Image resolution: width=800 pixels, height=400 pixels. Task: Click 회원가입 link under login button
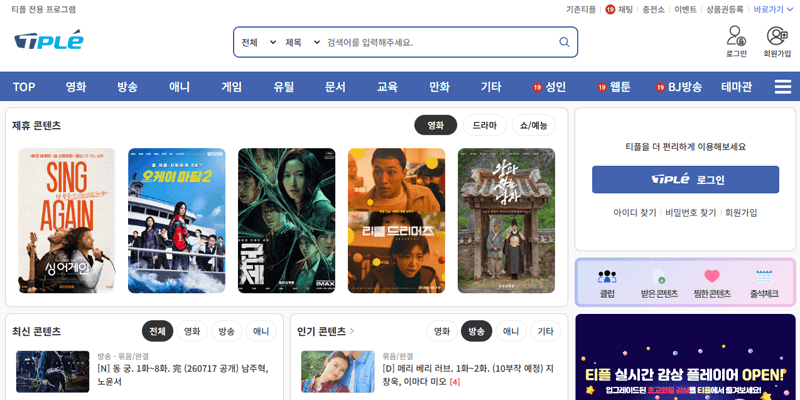click(741, 213)
